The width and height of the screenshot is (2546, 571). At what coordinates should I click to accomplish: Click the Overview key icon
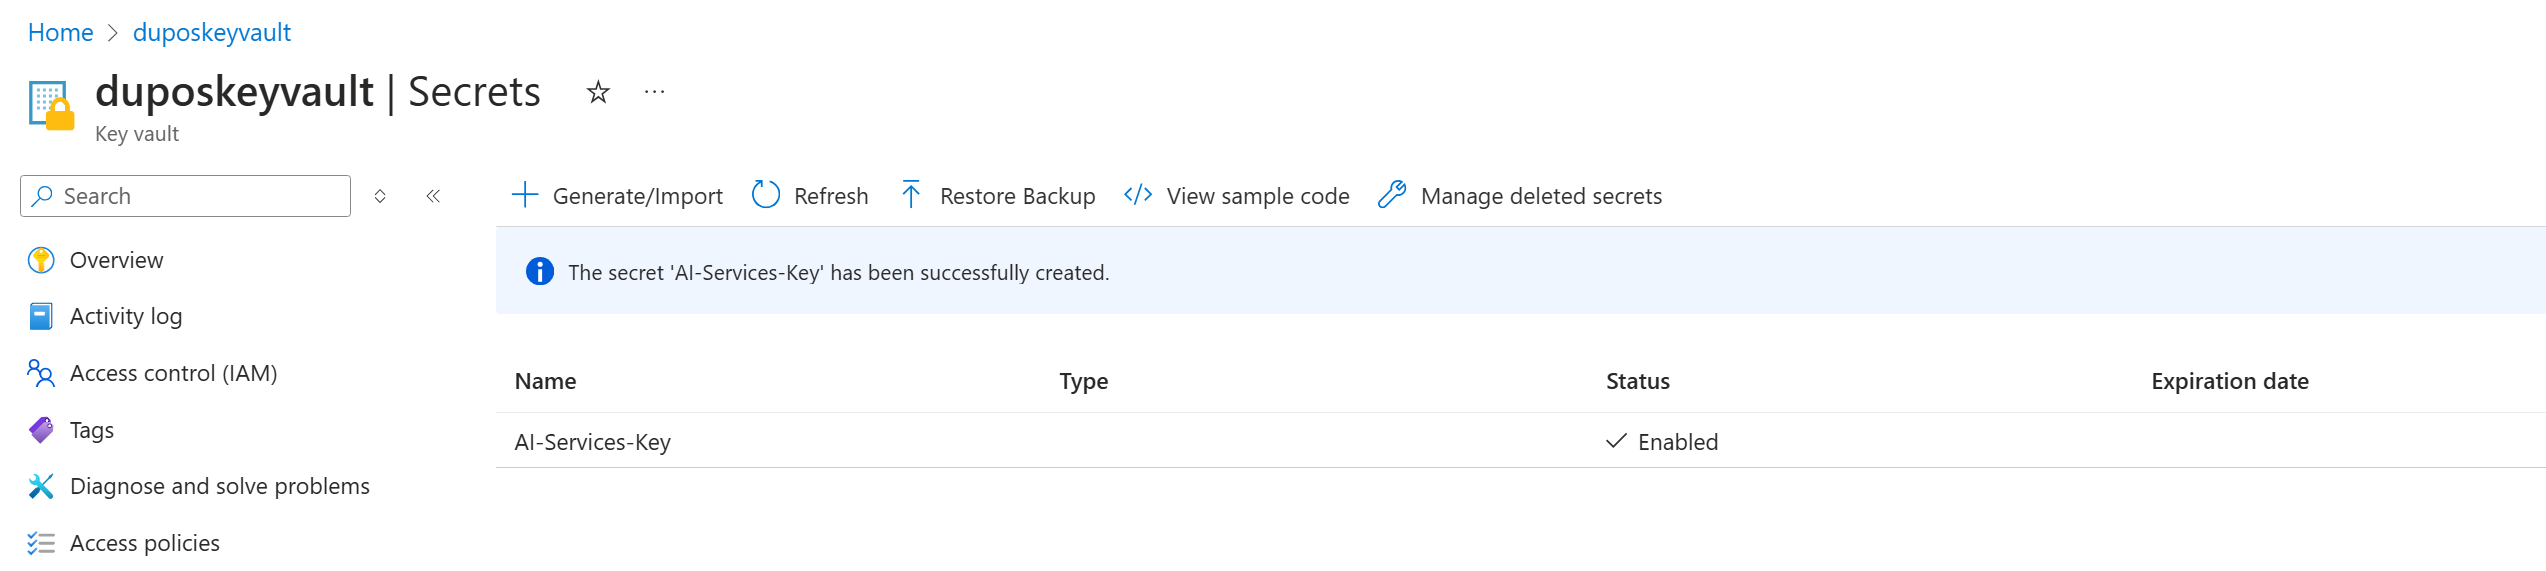[x=41, y=260]
